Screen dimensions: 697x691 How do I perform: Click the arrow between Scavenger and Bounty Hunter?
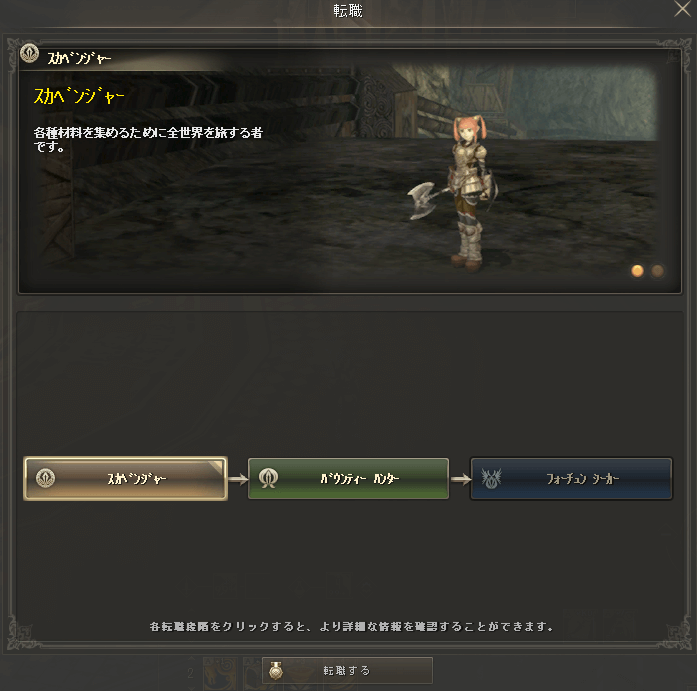(238, 479)
